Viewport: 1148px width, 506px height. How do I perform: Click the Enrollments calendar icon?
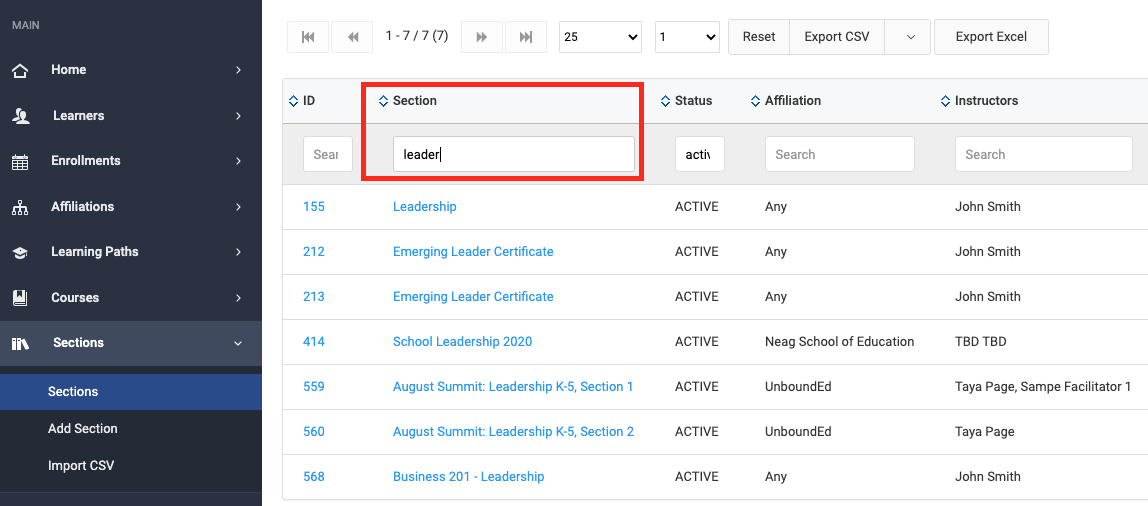click(x=20, y=161)
